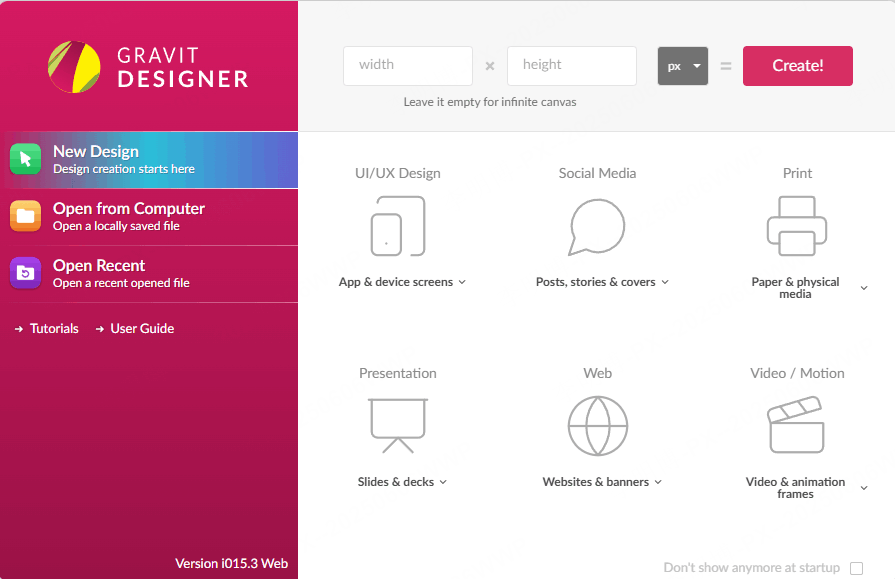Select the Web globe icon

coord(598,426)
